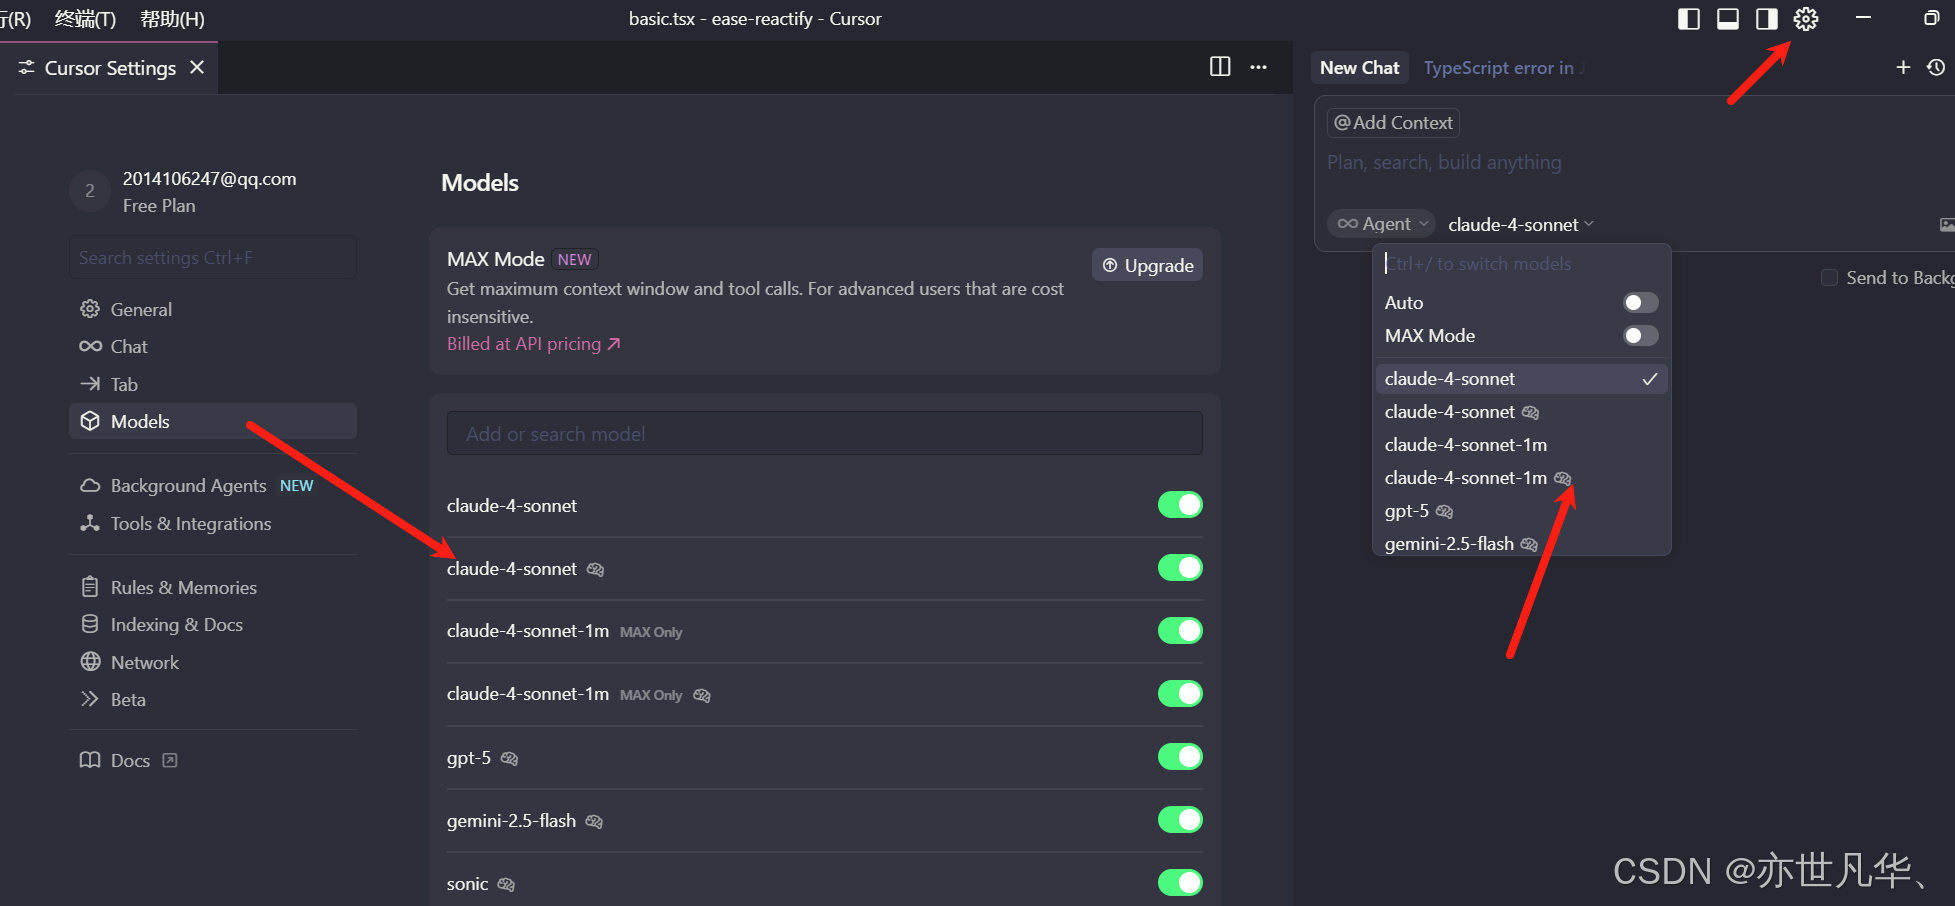Viewport: 1955px width, 906px height.
Task: Open the Docs link in sidebar
Action: pyautogui.click(x=128, y=760)
